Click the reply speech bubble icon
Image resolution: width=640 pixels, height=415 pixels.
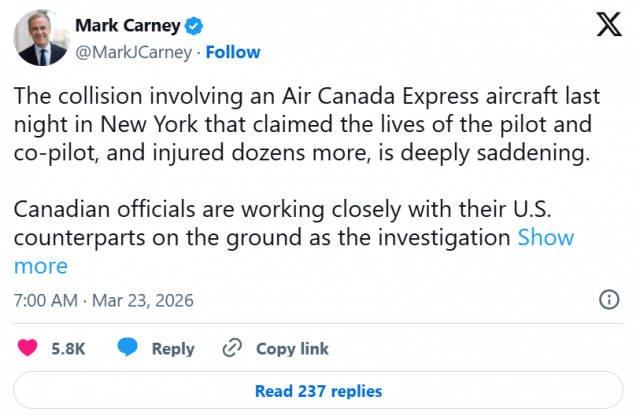point(127,348)
